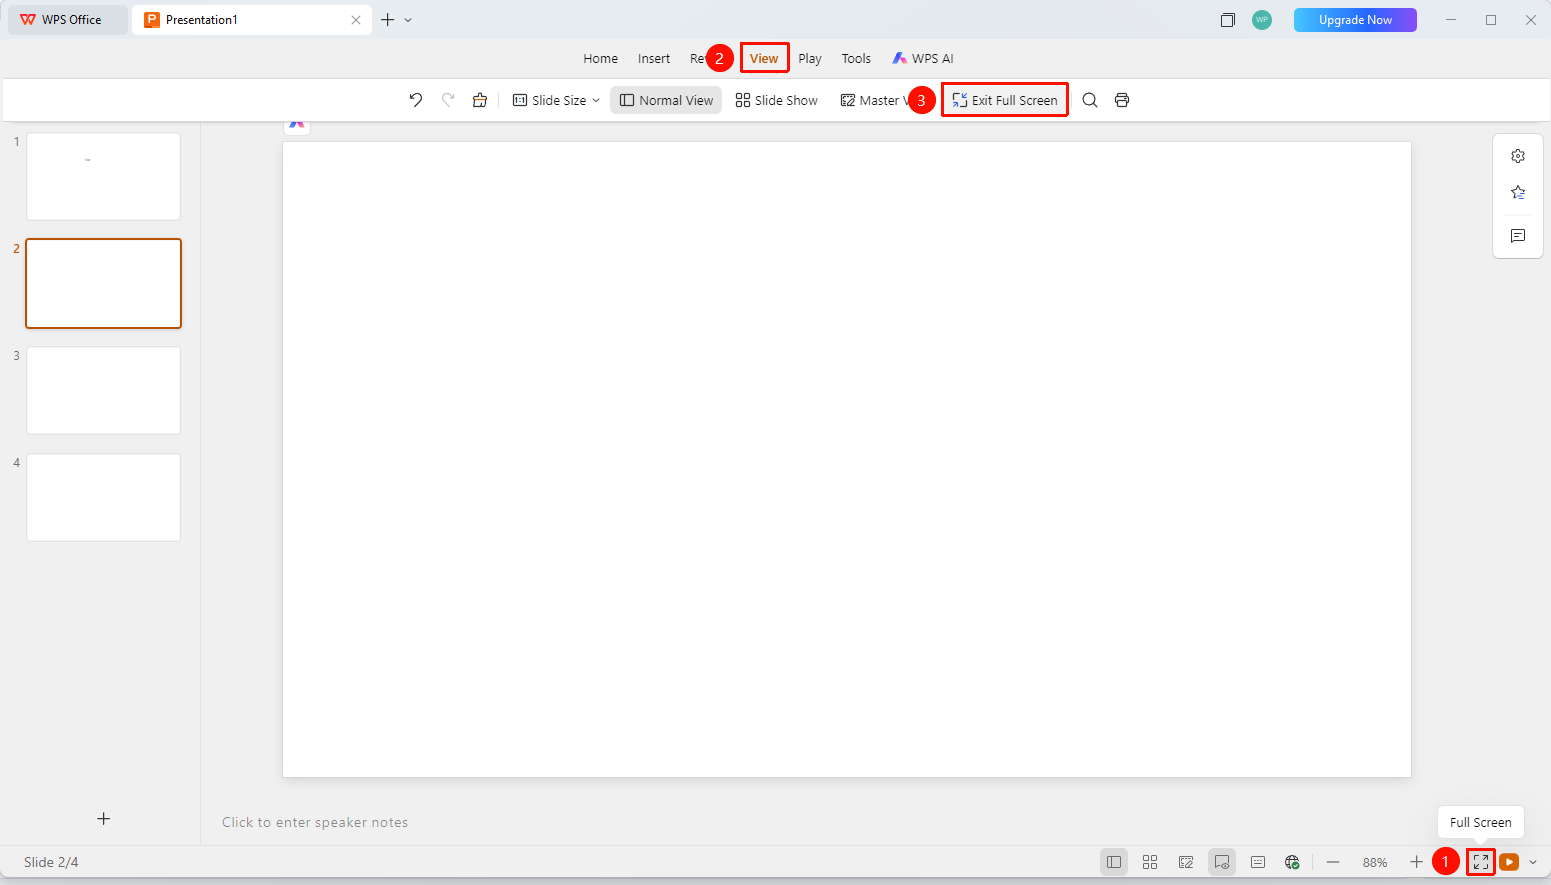This screenshot has width=1551, height=885.
Task: Click the 88% zoom level value
Action: pos(1375,862)
